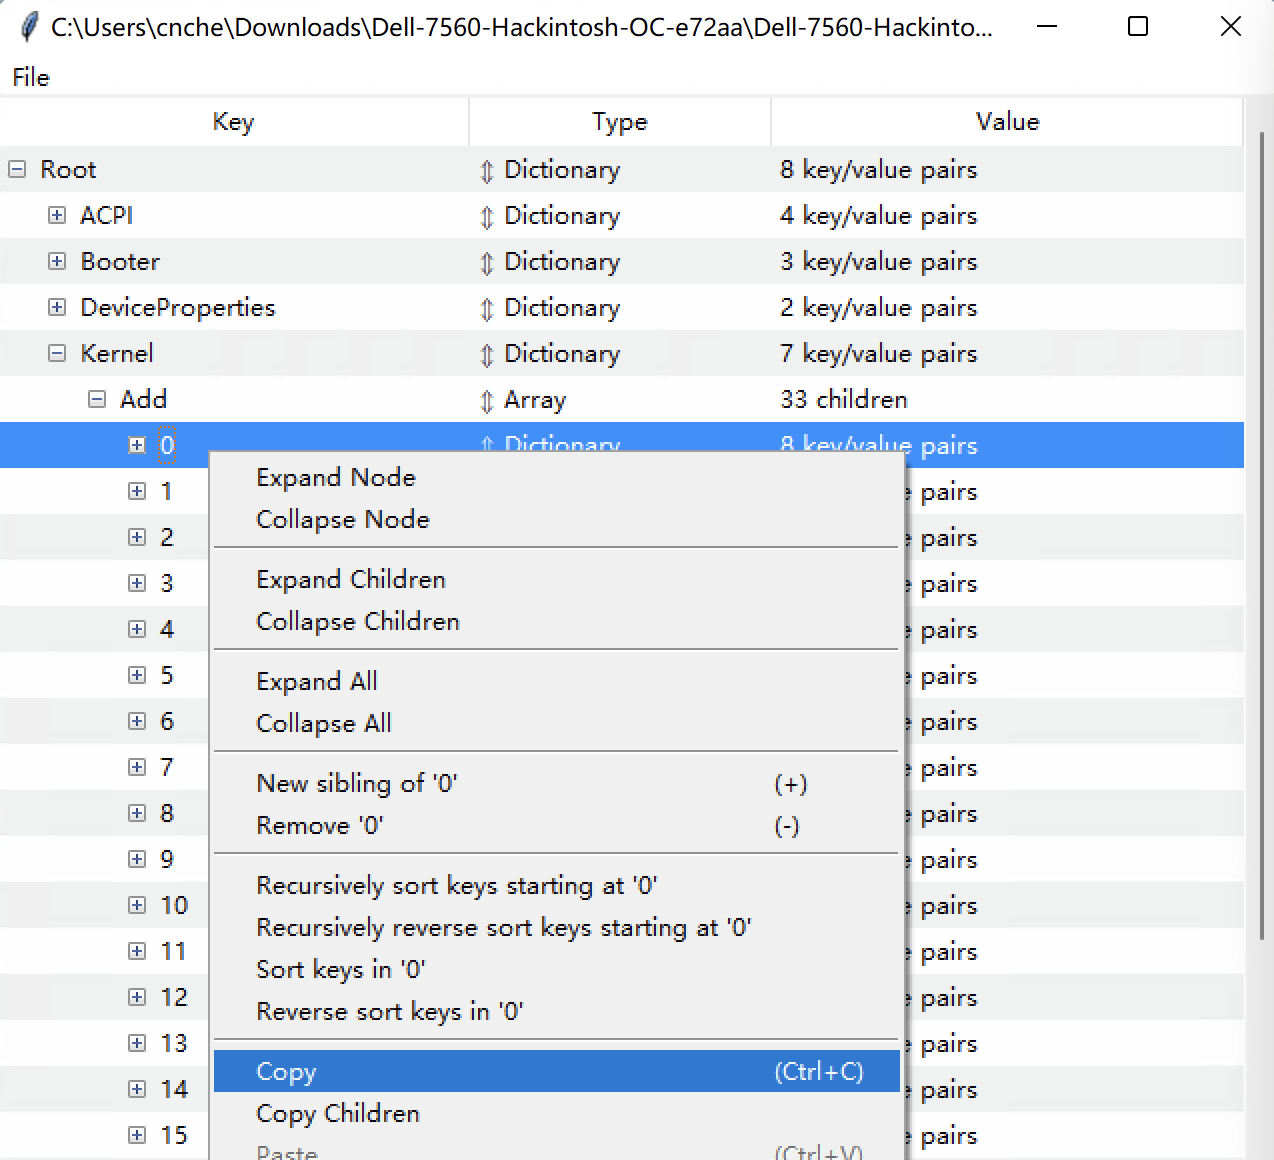This screenshot has width=1274, height=1160.
Task: Select array item 12 row
Action: pos(174,997)
